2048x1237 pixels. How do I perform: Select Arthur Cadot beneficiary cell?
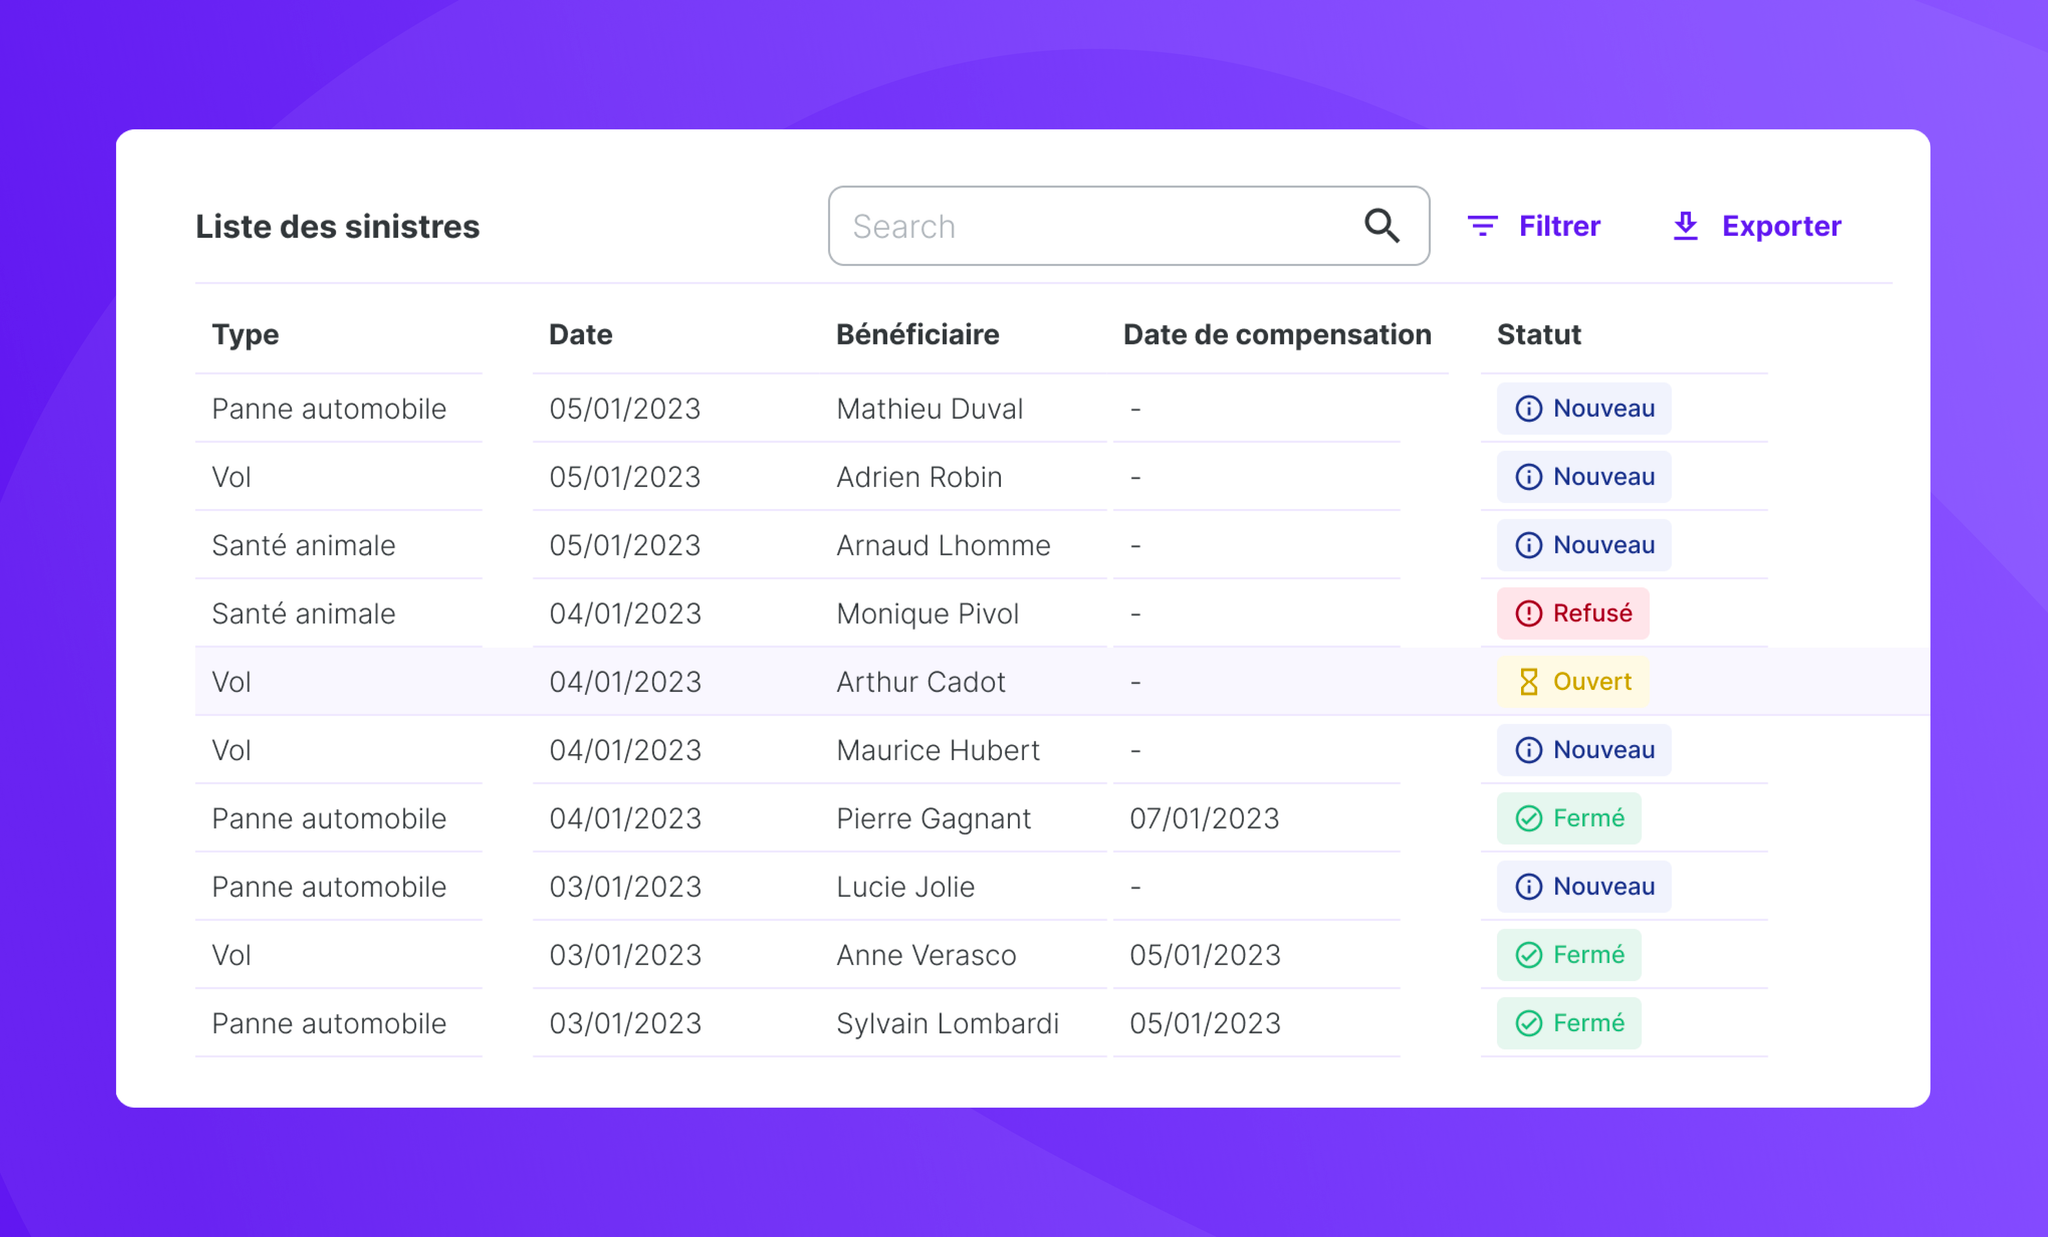click(921, 682)
